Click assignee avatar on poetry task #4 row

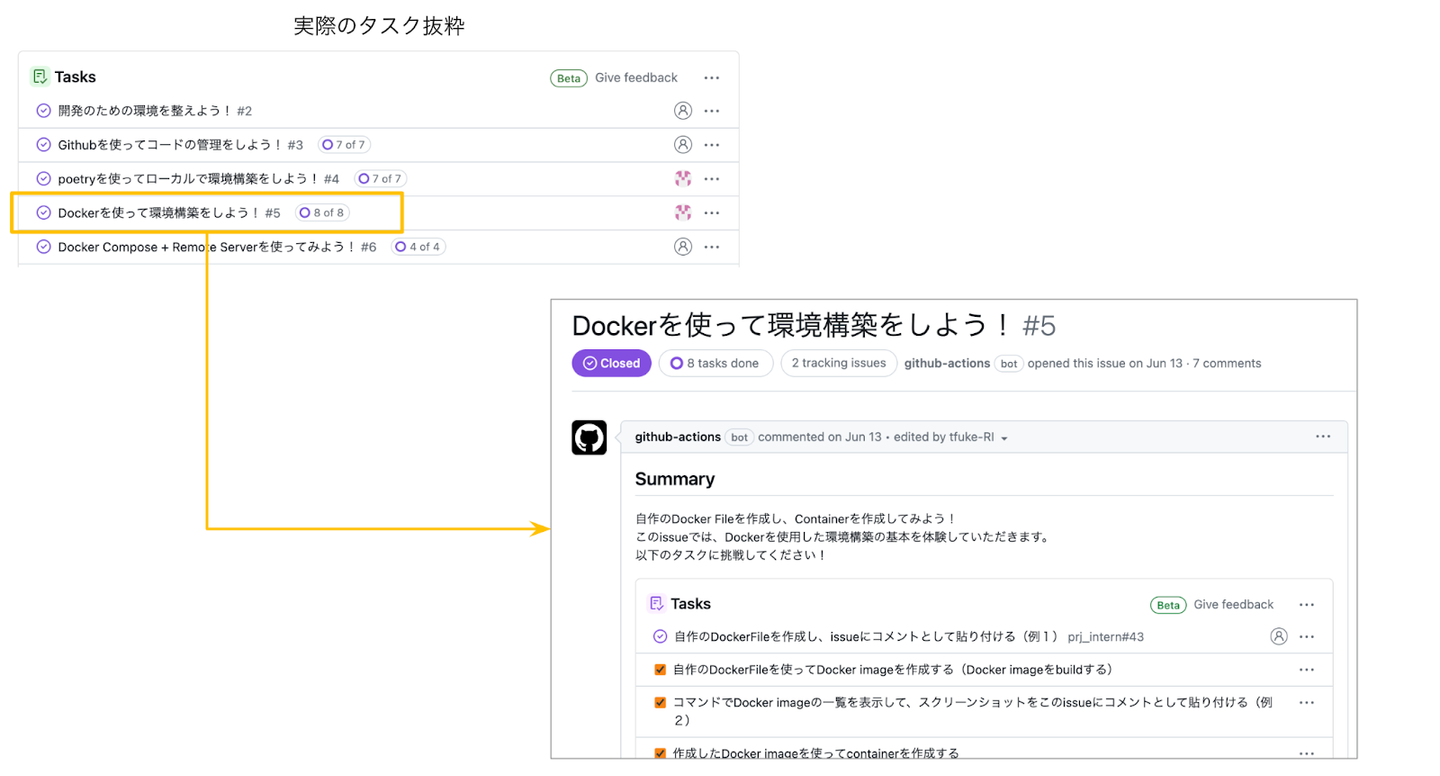(683, 179)
